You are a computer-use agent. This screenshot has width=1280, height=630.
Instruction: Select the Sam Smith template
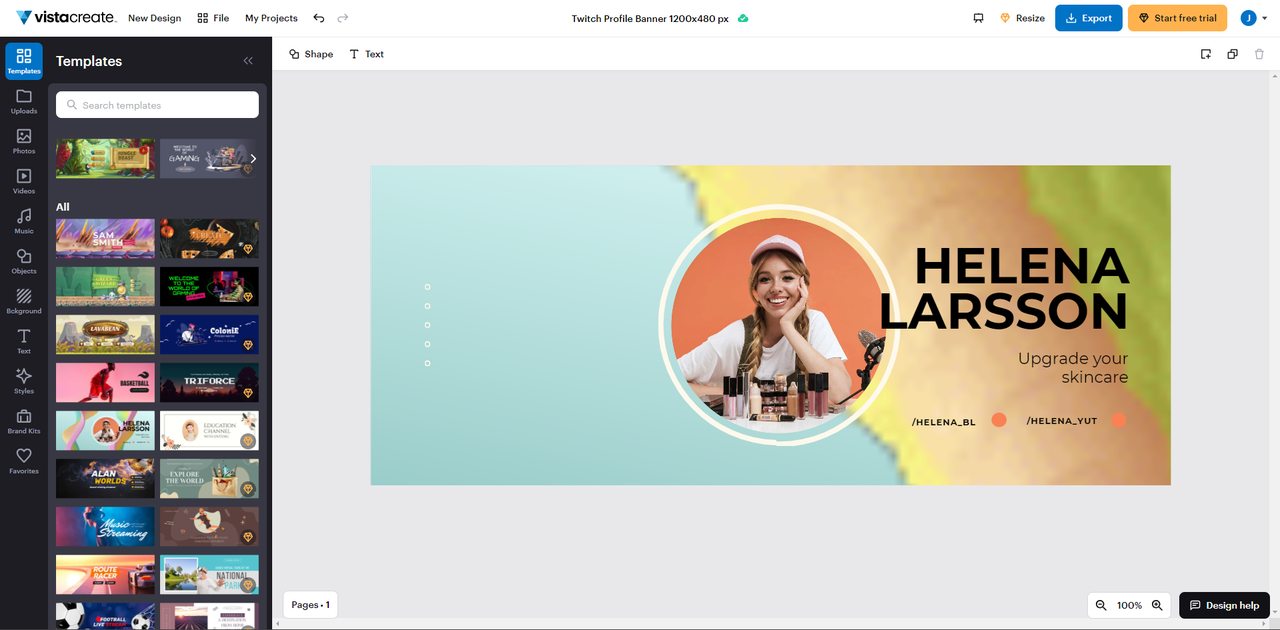pos(105,238)
